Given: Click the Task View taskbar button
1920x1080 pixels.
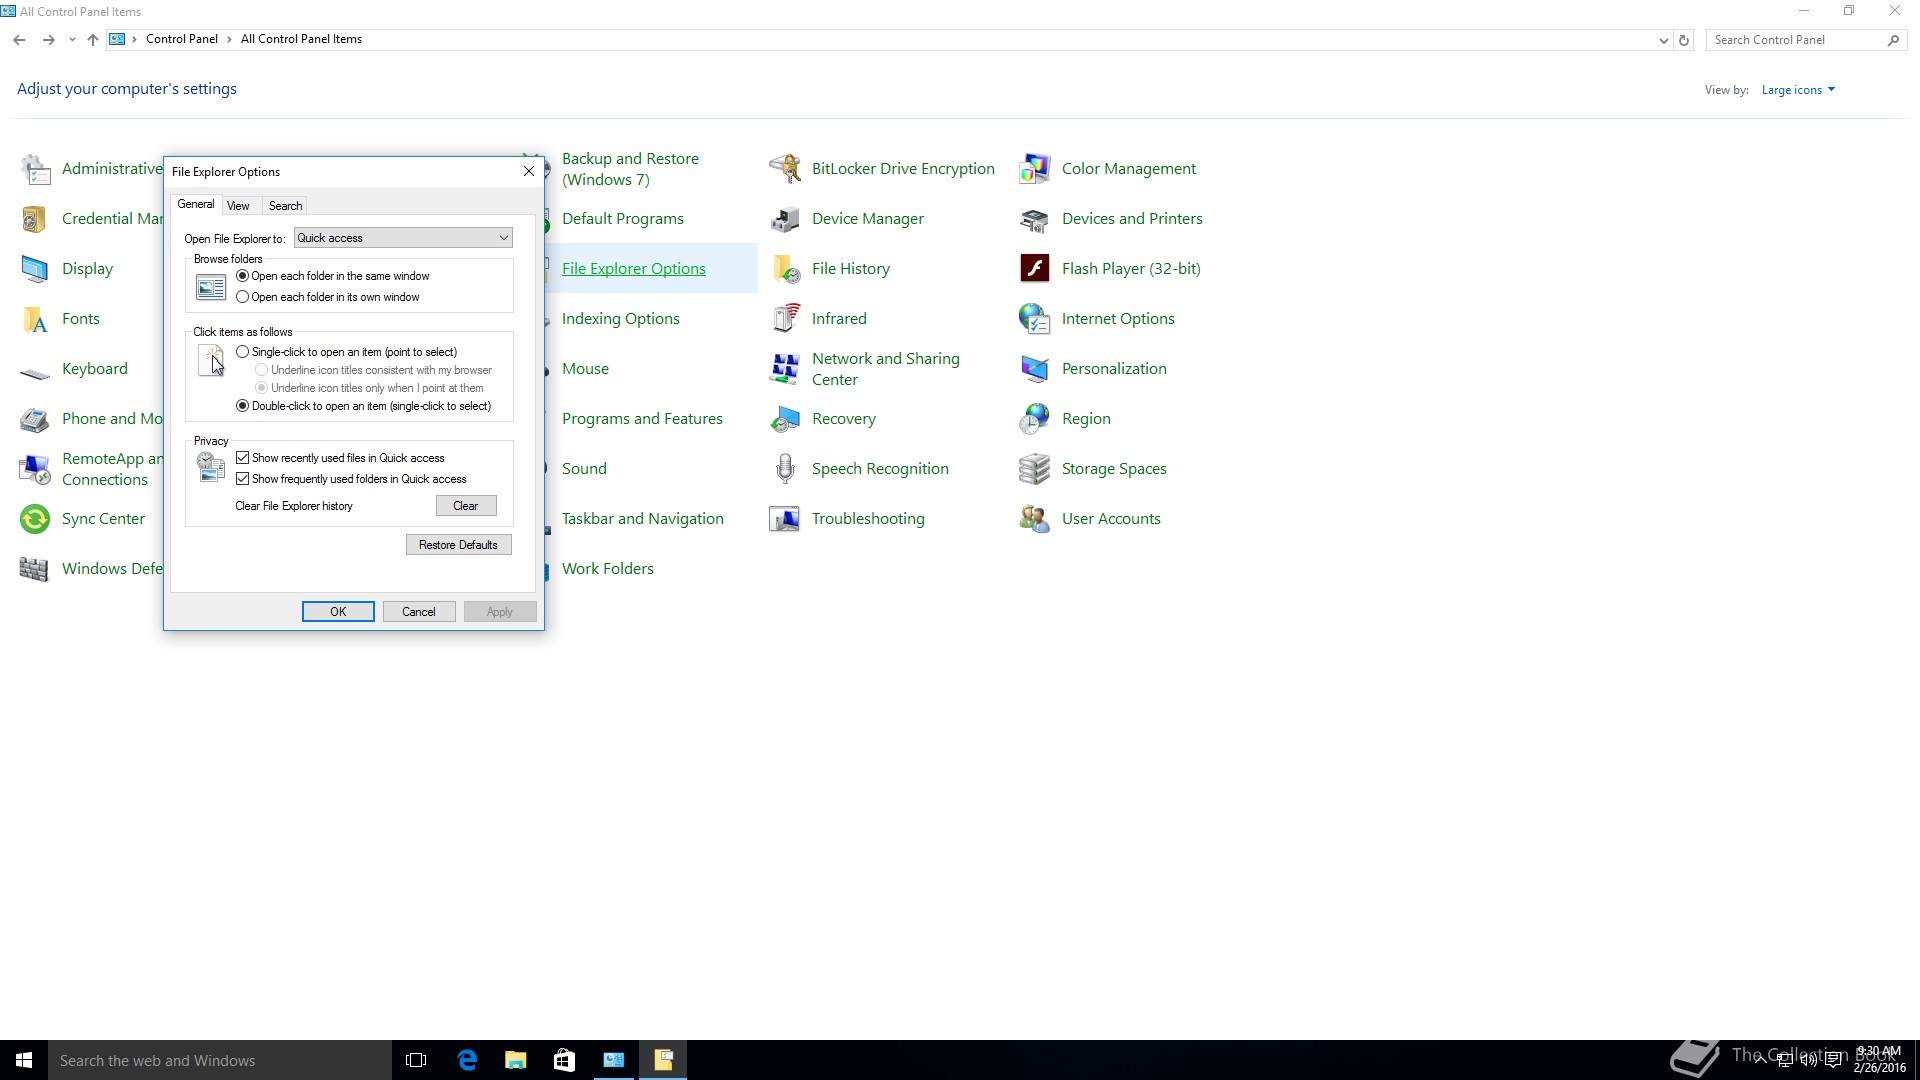Looking at the screenshot, I should (x=416, y=1060).
